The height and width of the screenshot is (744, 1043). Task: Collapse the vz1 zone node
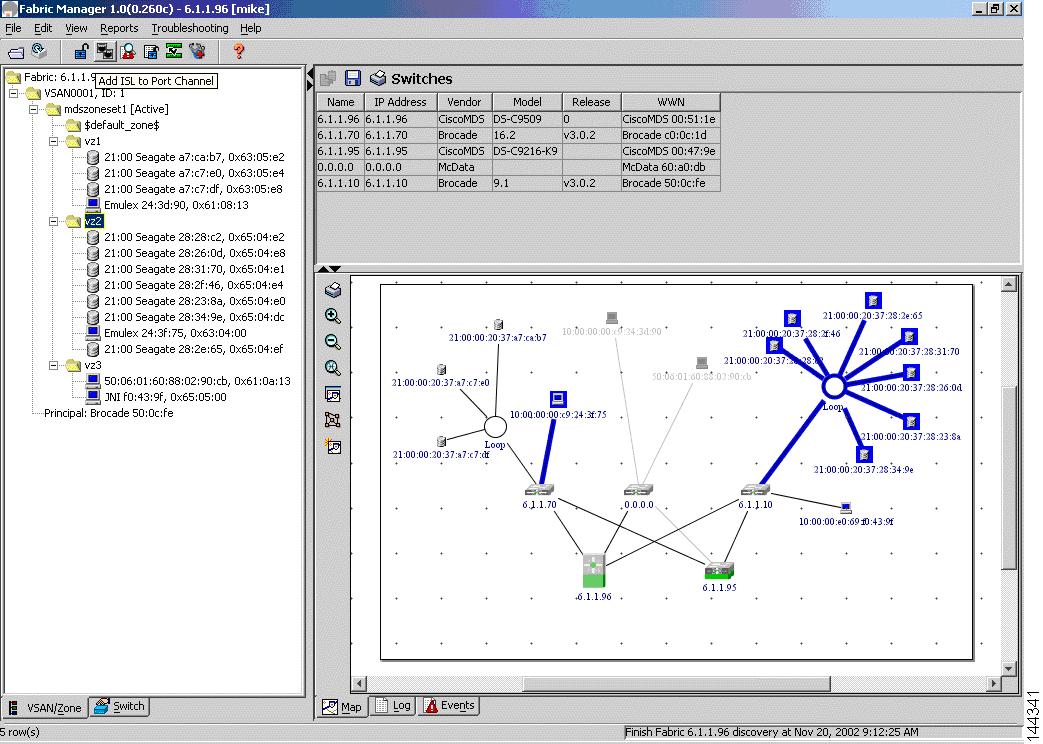(53, 141)
